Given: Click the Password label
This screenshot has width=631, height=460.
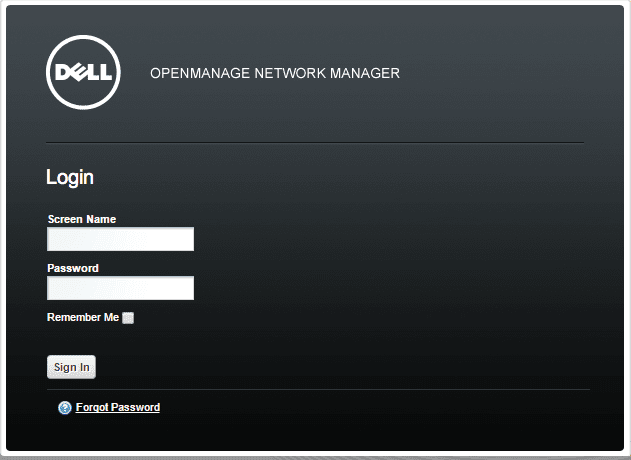Looking at the screenshot, I should (x=73, y=268).
